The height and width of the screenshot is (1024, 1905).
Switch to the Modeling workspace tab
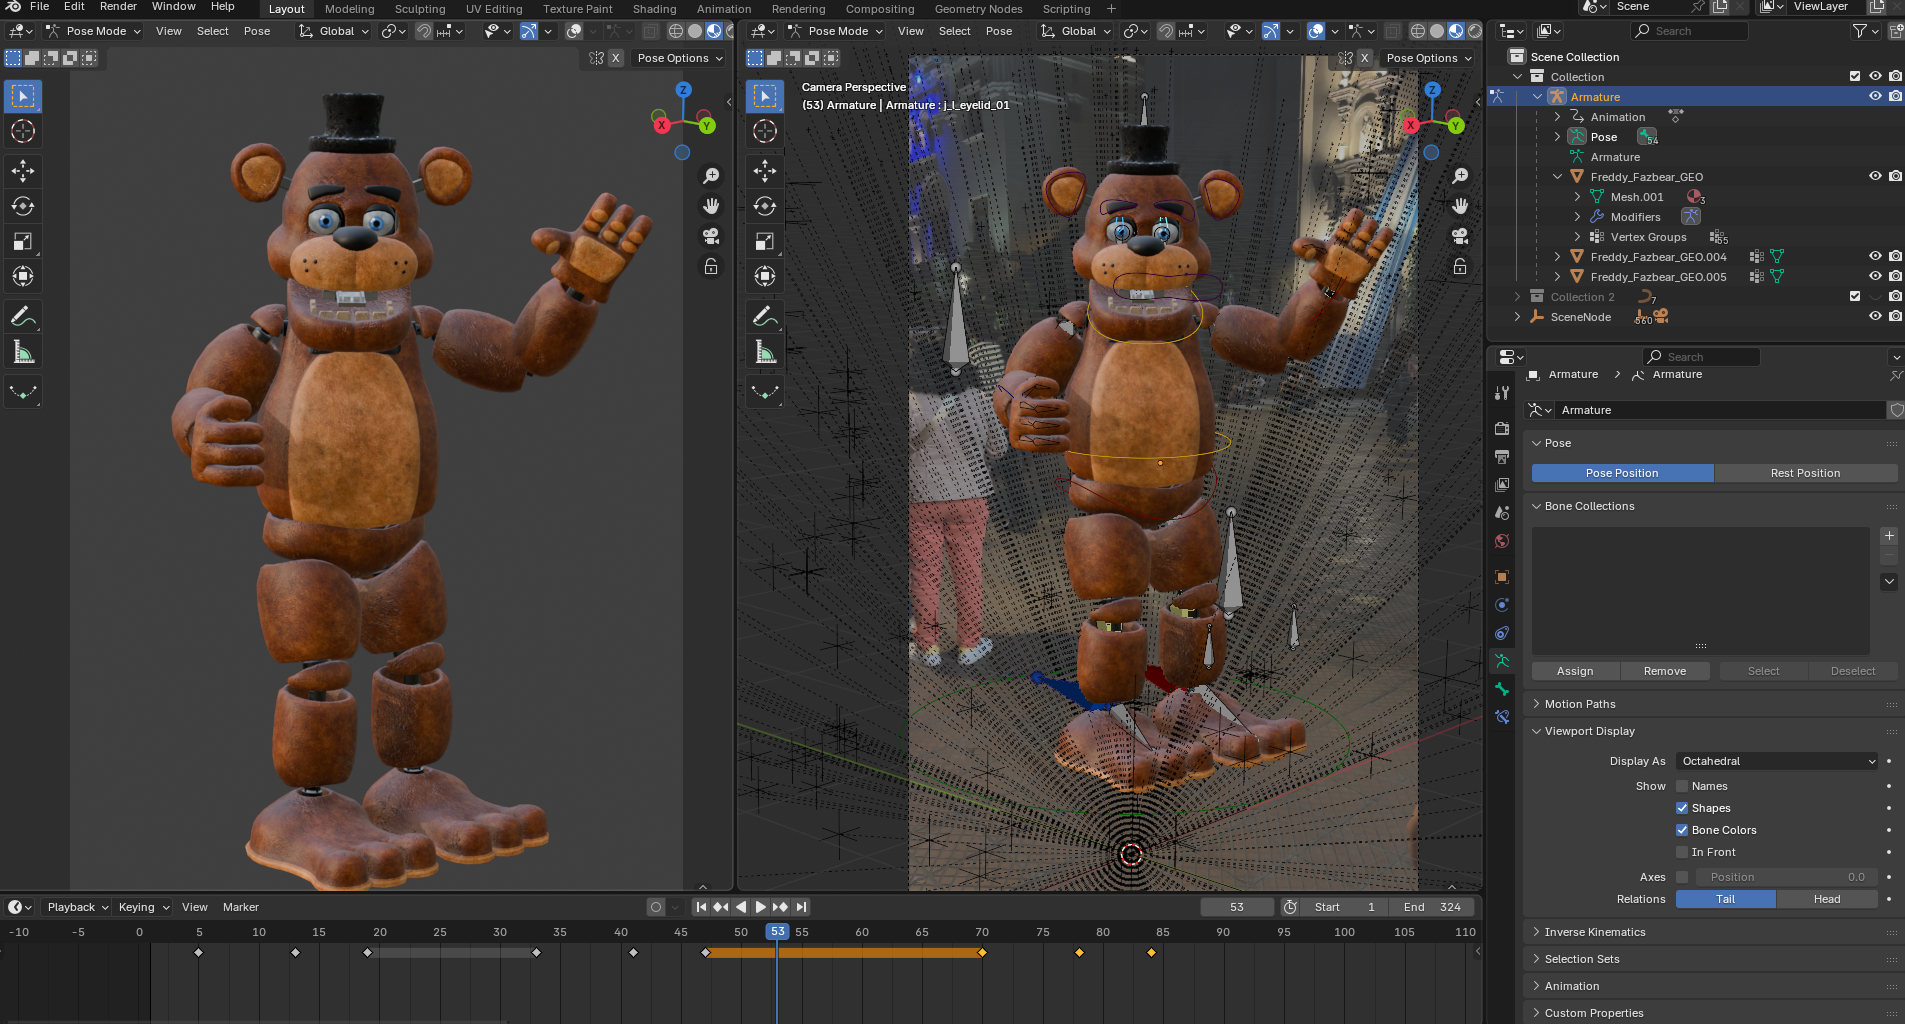pos(350,9)
